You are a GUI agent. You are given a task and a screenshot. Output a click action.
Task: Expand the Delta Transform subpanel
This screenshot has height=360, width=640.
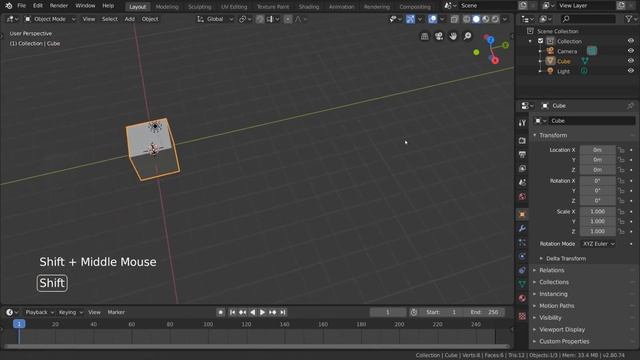click(x=566, y=258)
